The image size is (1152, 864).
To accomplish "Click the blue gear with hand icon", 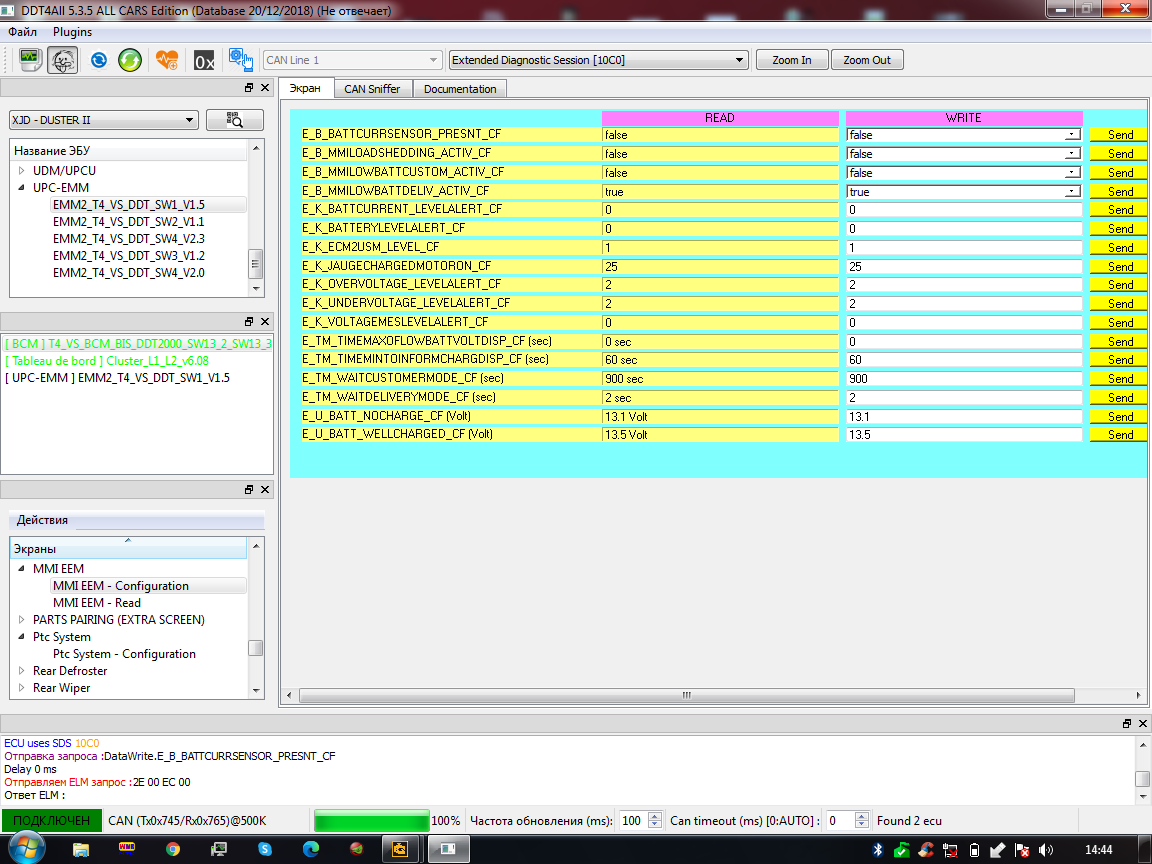I will coord(240,60).
